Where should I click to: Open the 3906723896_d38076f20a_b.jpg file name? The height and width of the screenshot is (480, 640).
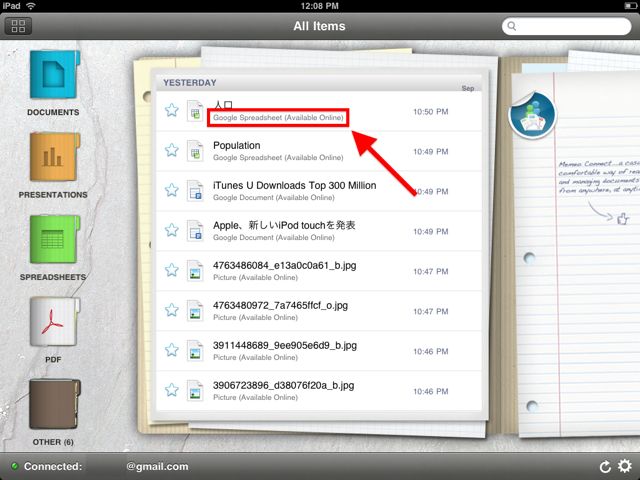point(284,386)
